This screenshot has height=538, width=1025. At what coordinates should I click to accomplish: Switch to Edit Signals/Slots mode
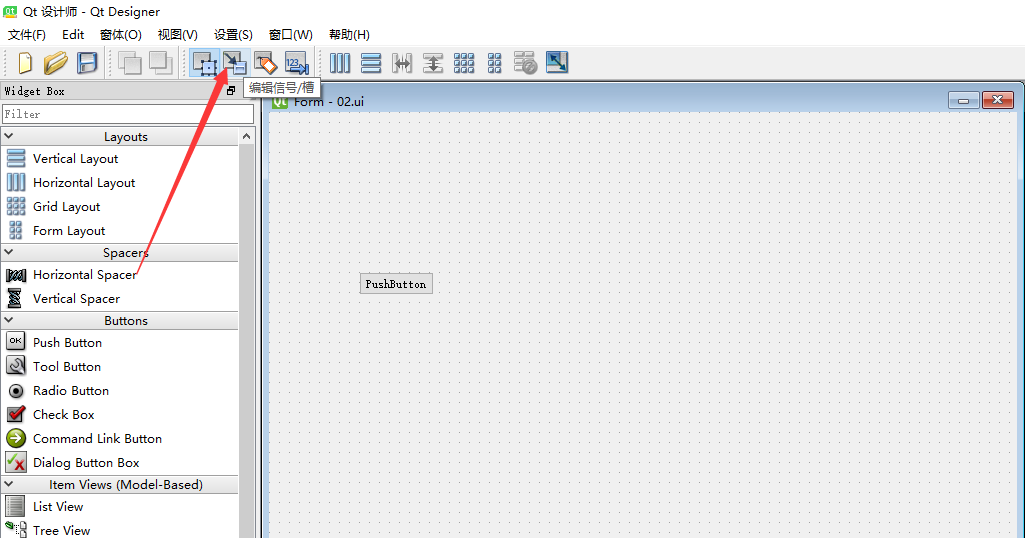click(x=235, y=63)
